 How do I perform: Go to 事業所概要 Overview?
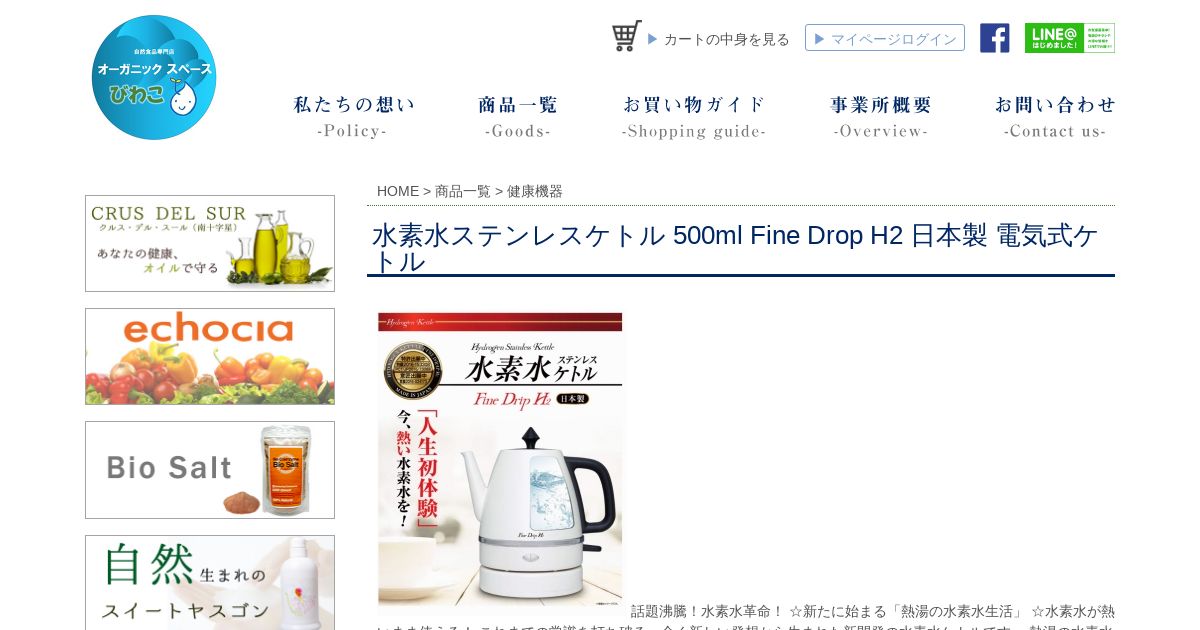[881, 117]
